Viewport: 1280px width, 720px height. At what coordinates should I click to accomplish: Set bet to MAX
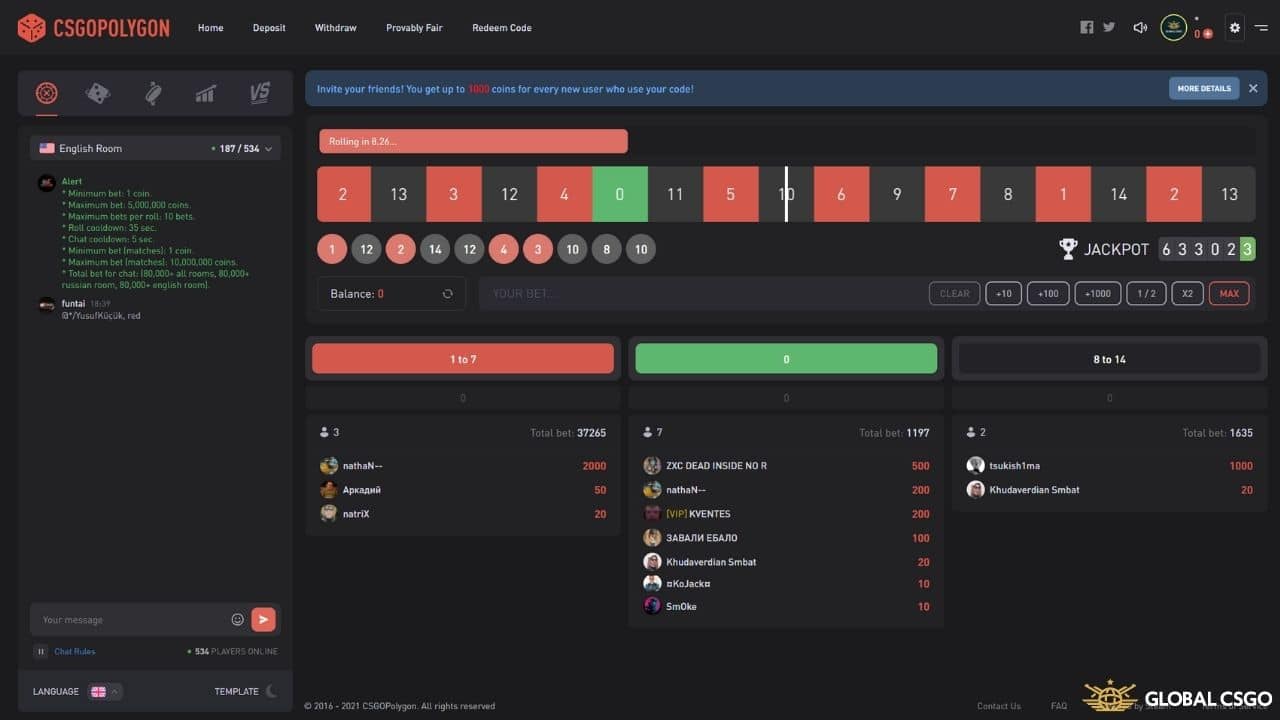(1229, 294)
